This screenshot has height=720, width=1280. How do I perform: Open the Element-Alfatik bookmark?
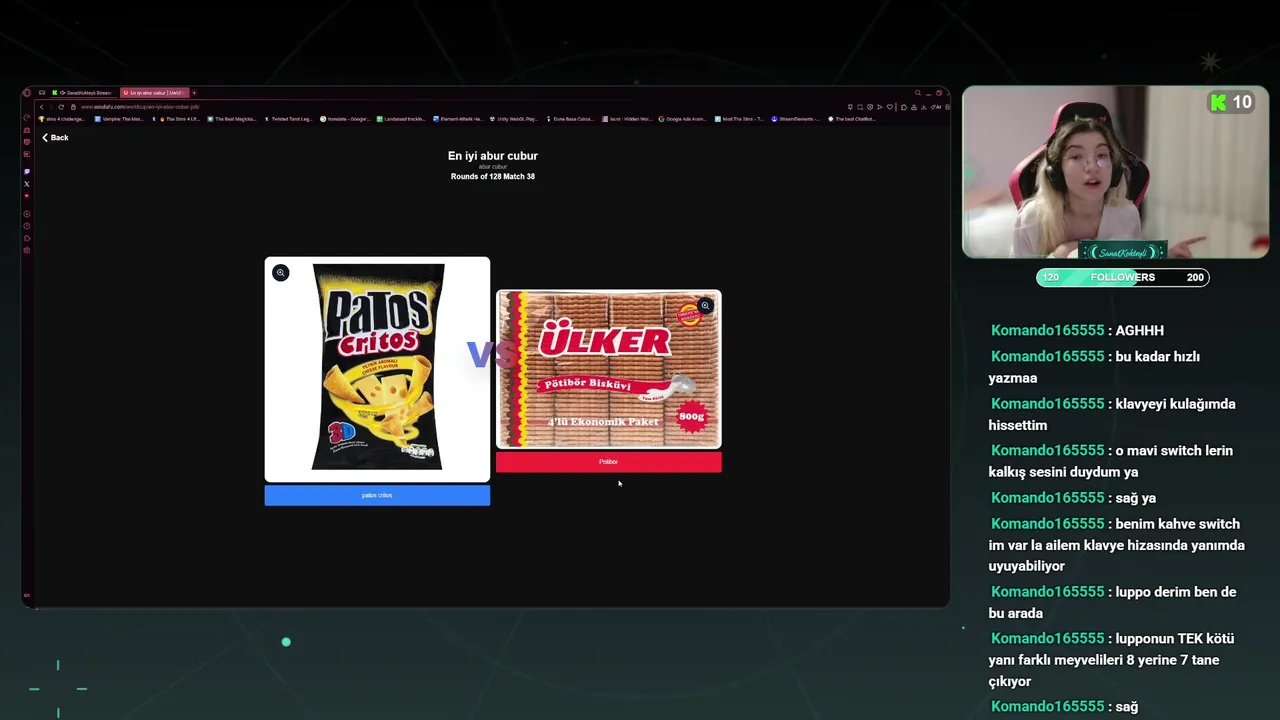[x=458, y=119]
